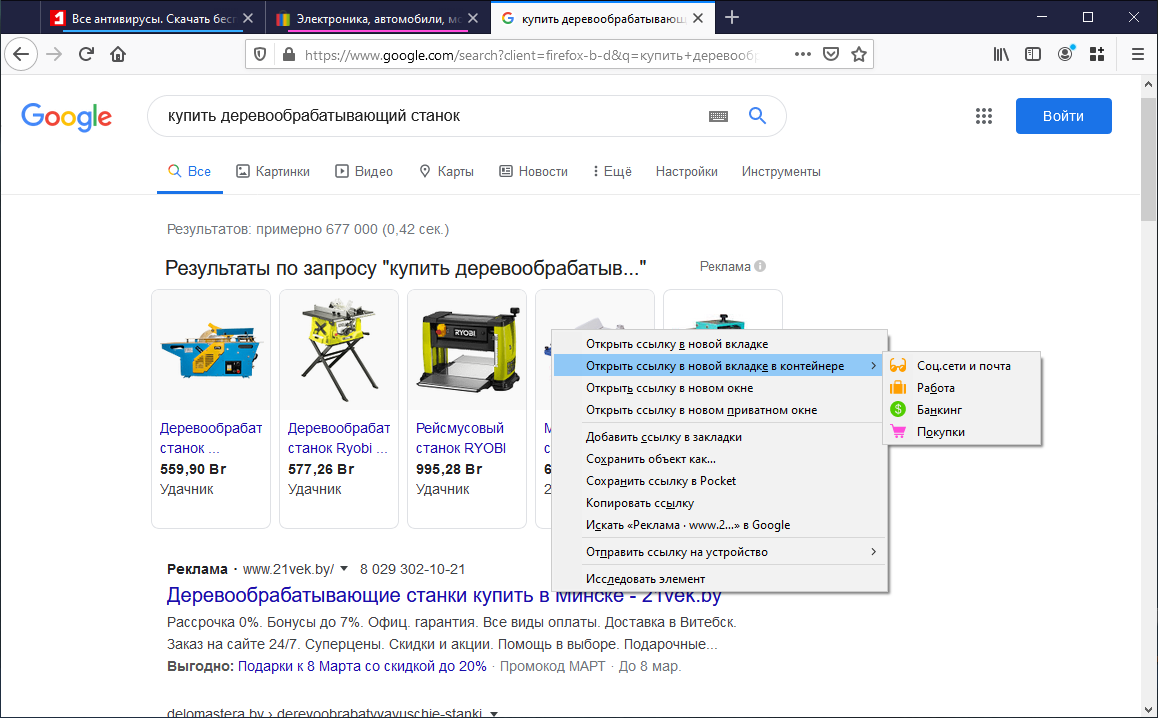Click the yellow Ryobi table saw thumbnail

click(x=339, y=349)
